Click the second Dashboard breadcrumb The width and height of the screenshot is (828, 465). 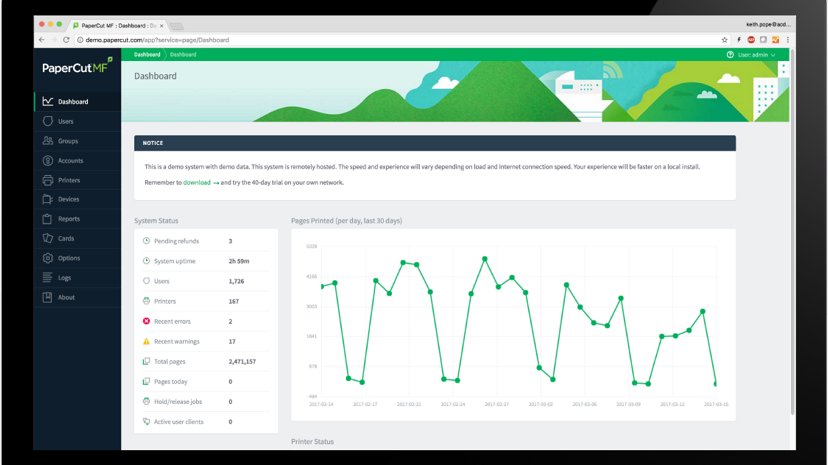(x=183, y=55)
